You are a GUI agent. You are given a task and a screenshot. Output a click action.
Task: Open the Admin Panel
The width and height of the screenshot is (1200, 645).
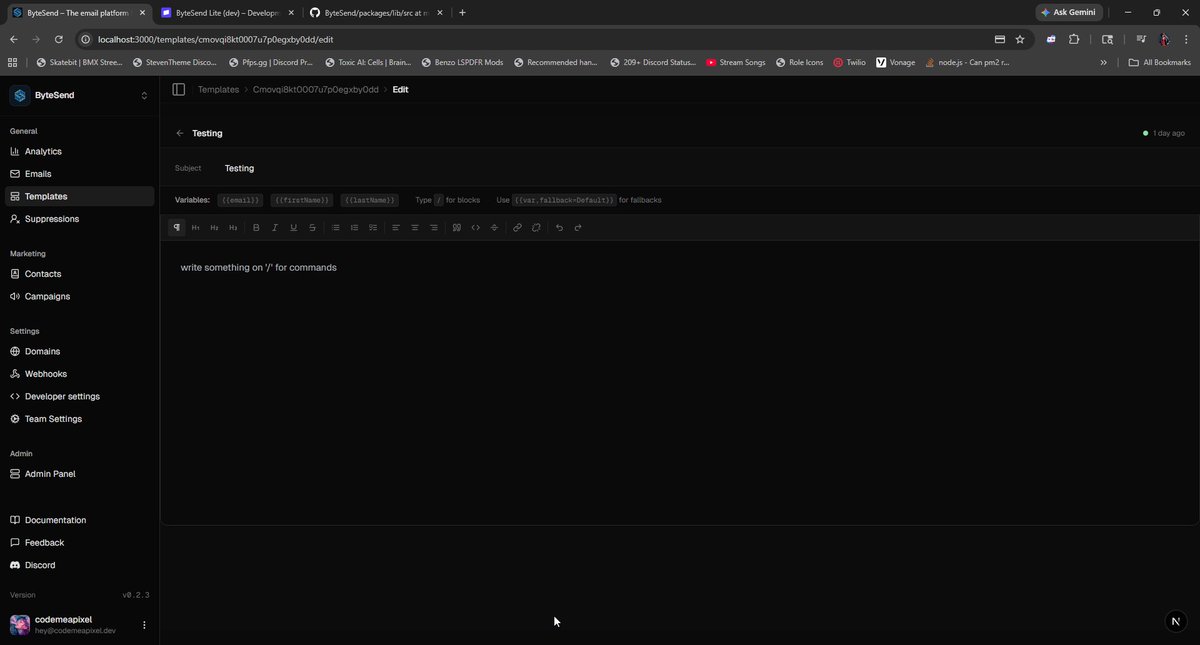(x=80, y=474)
